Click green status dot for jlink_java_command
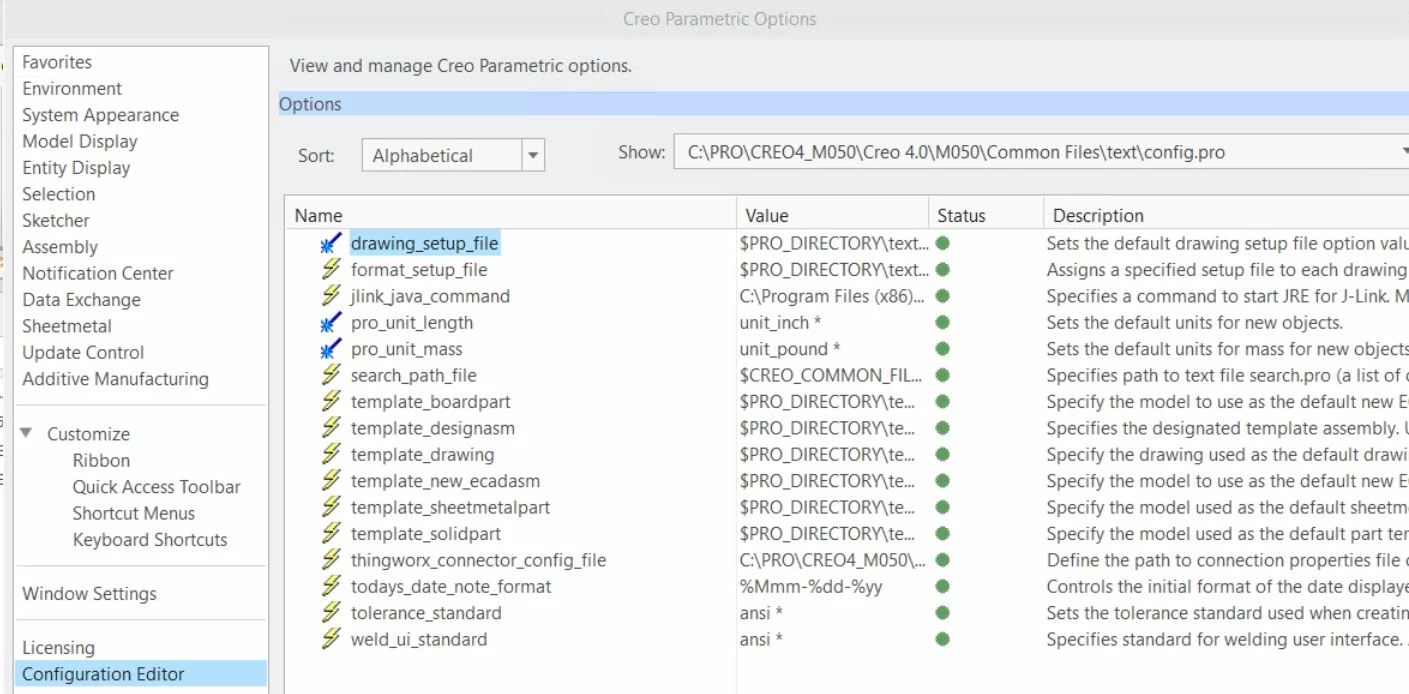Image resolution: width=1409 pixels, height=694 pixels. (x=942, y=296)
